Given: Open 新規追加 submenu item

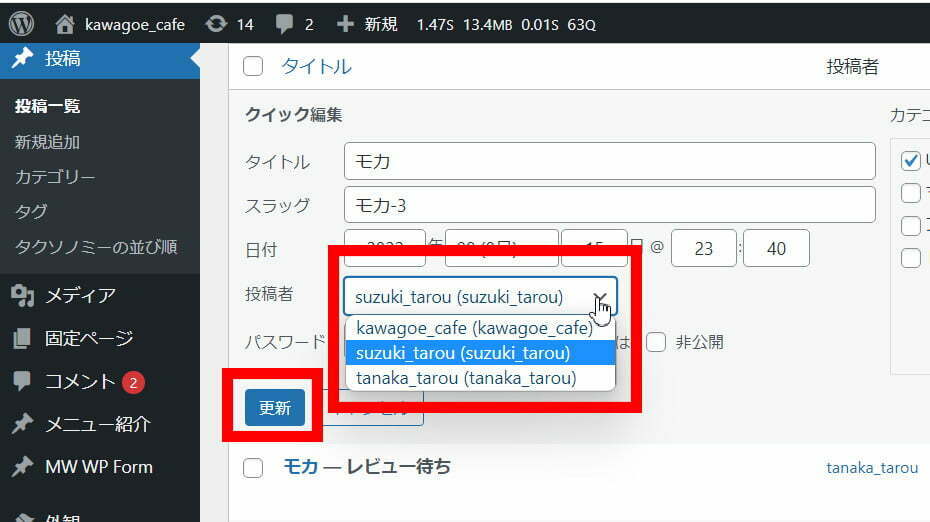Looking at the screenshot, I should pos(47,142).
